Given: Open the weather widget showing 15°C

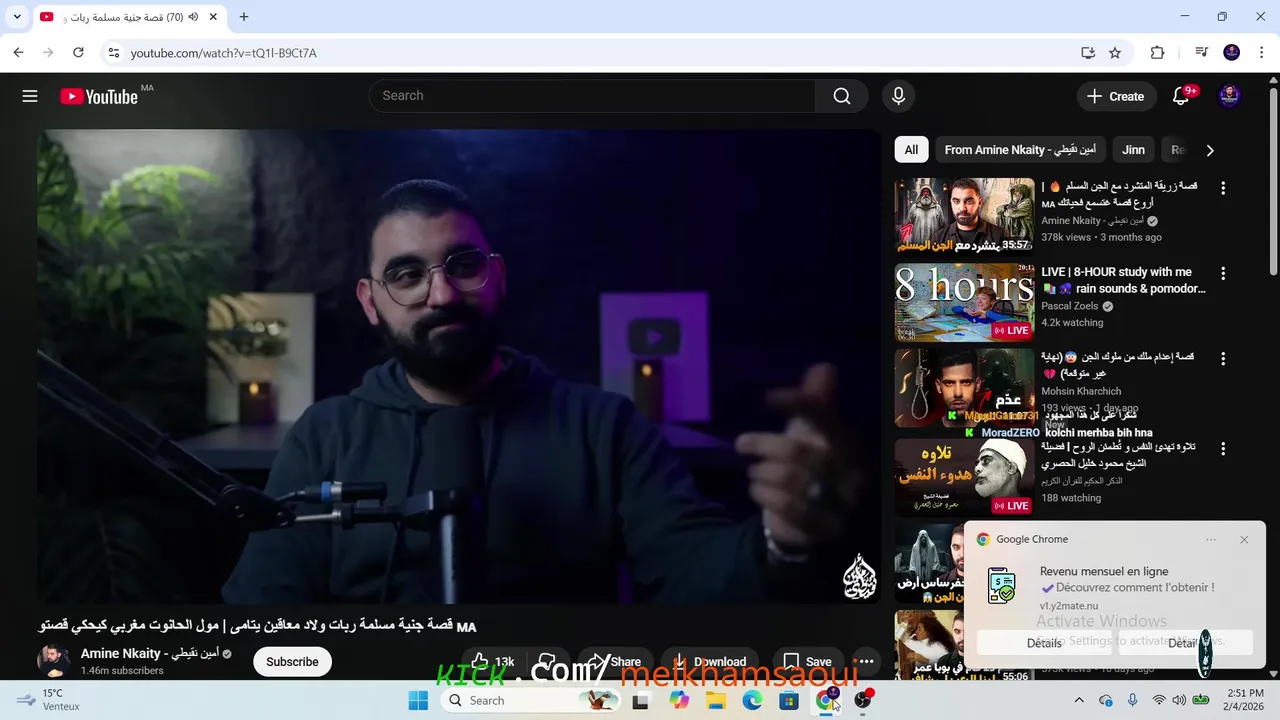Looking at the screenshot, I should 48,700.
